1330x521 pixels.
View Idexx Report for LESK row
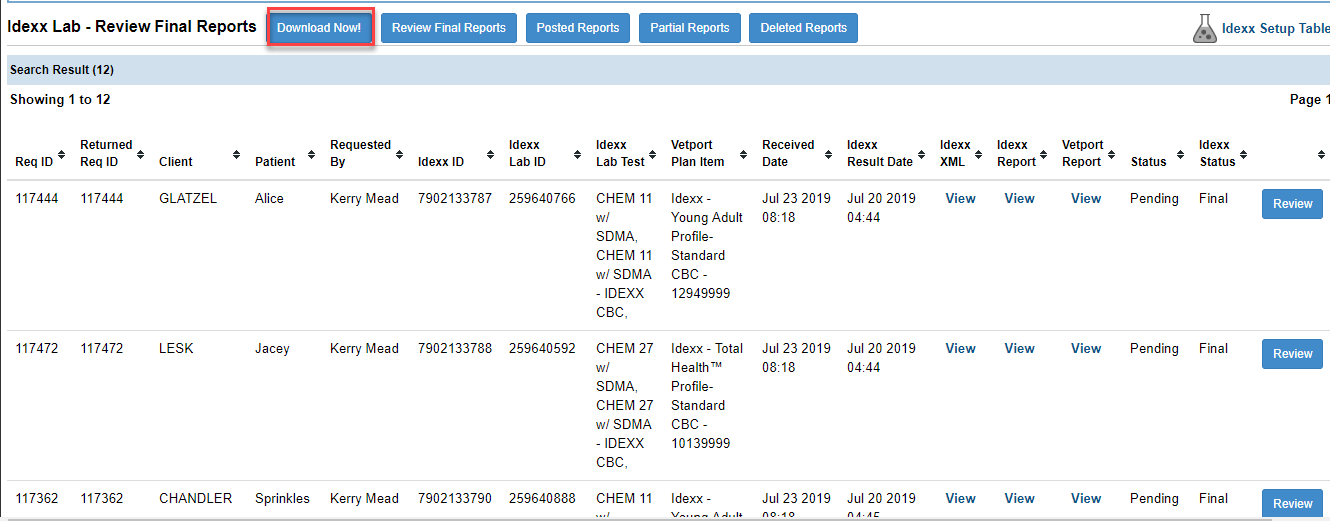(1019, 349)
